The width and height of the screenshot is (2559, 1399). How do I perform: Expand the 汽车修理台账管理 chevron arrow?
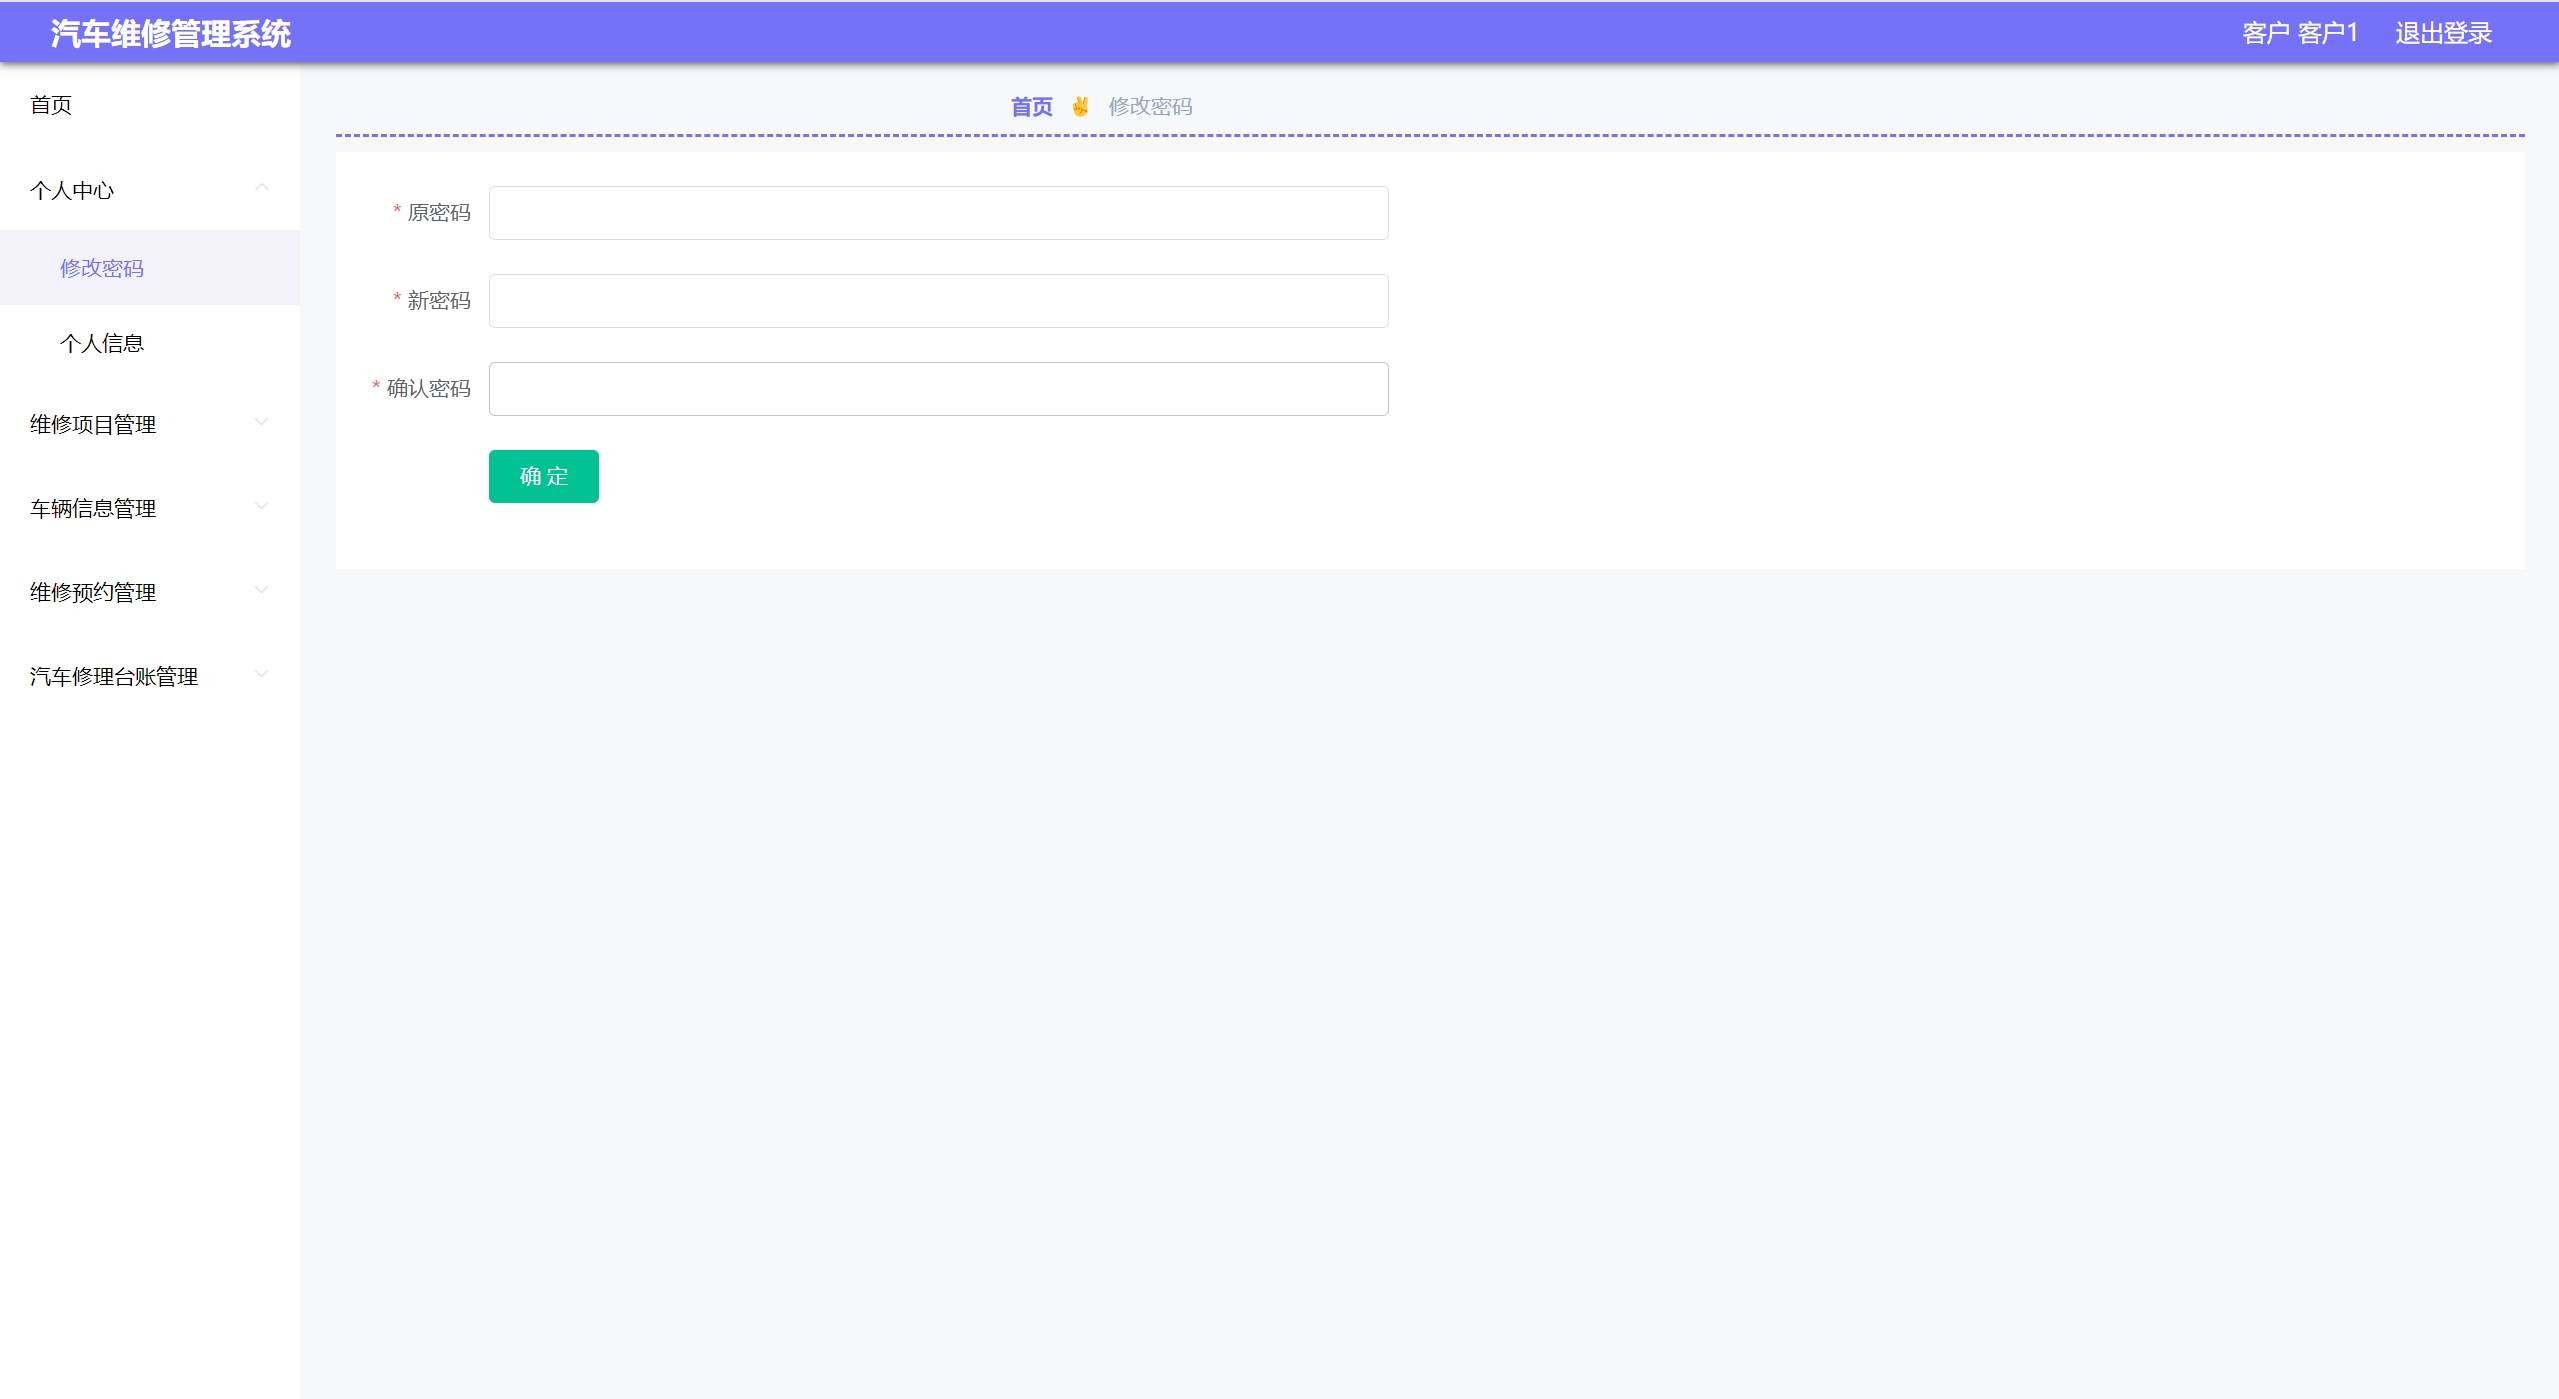262,675
